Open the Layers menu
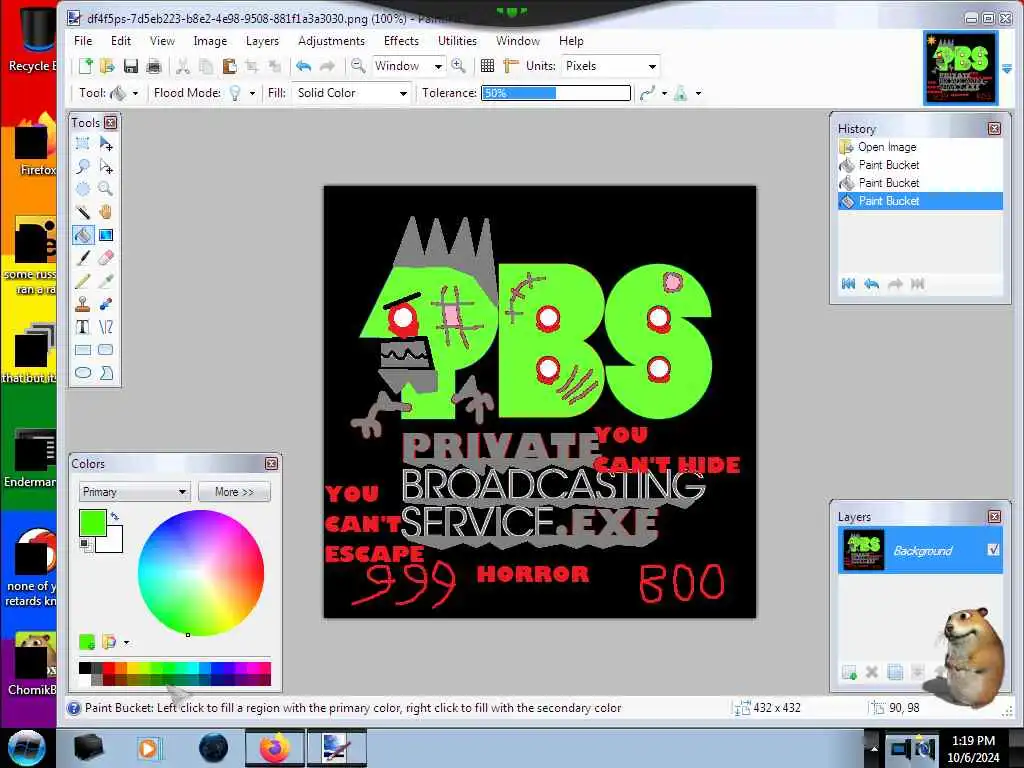 pyautogui.click(x=262, y=40)
